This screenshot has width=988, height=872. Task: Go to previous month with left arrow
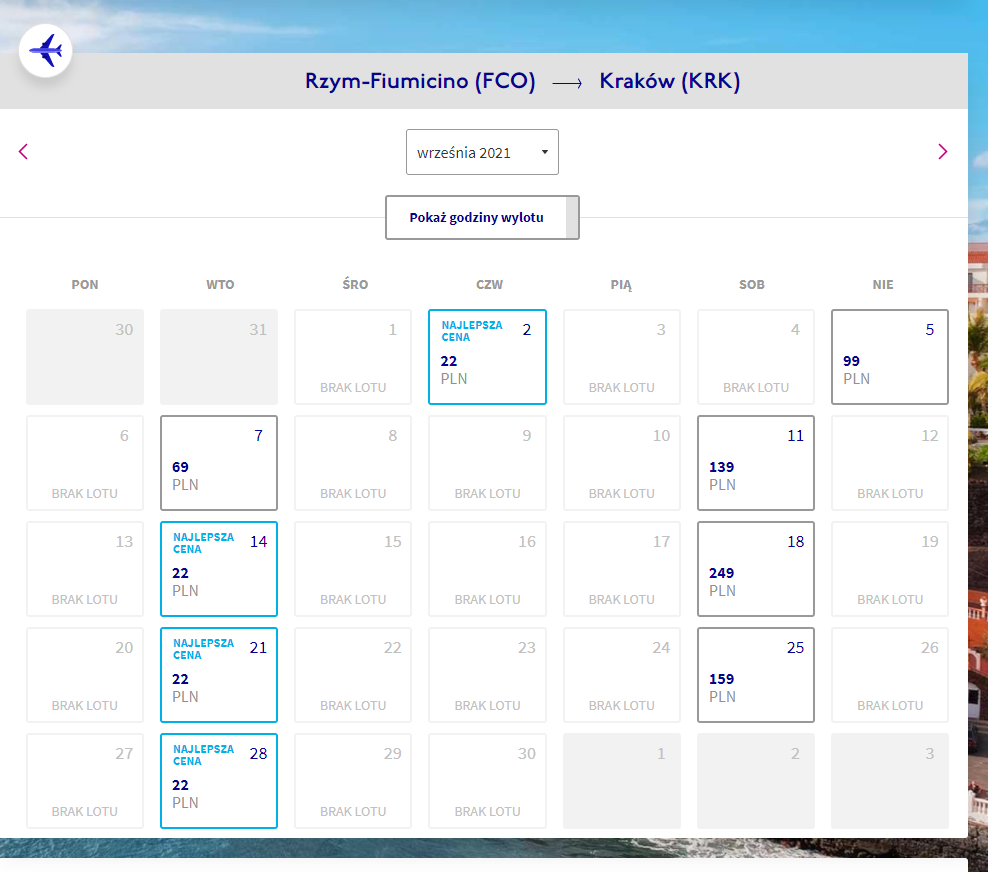click(x=23, y=152)
